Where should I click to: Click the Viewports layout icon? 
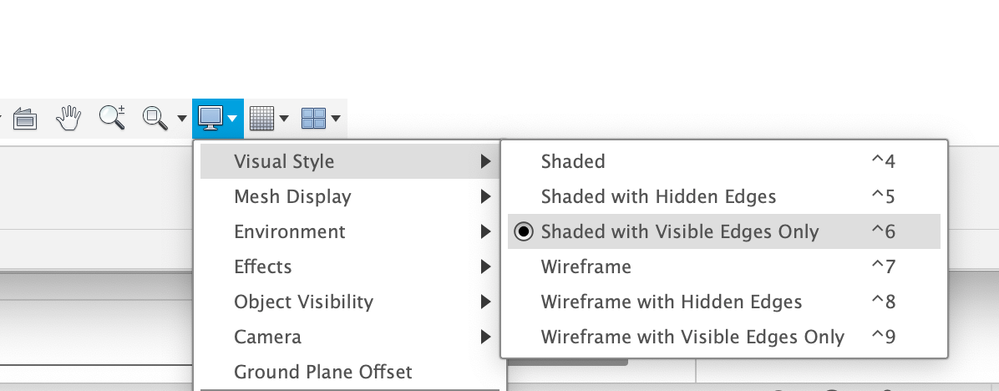tap(313, 118)
